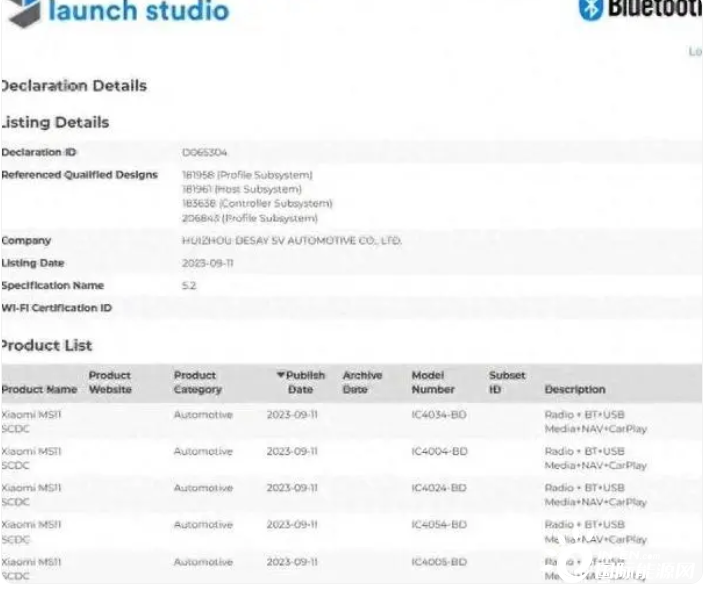704x589 pixels.
Task: Click description of IC4034-BD row
Action: [595, 422]
